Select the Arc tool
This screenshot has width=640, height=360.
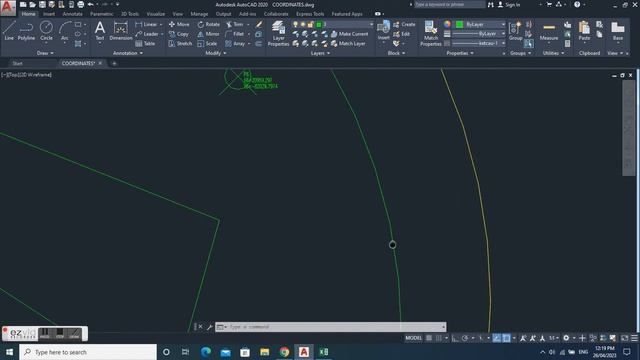[x=64, y=31]
